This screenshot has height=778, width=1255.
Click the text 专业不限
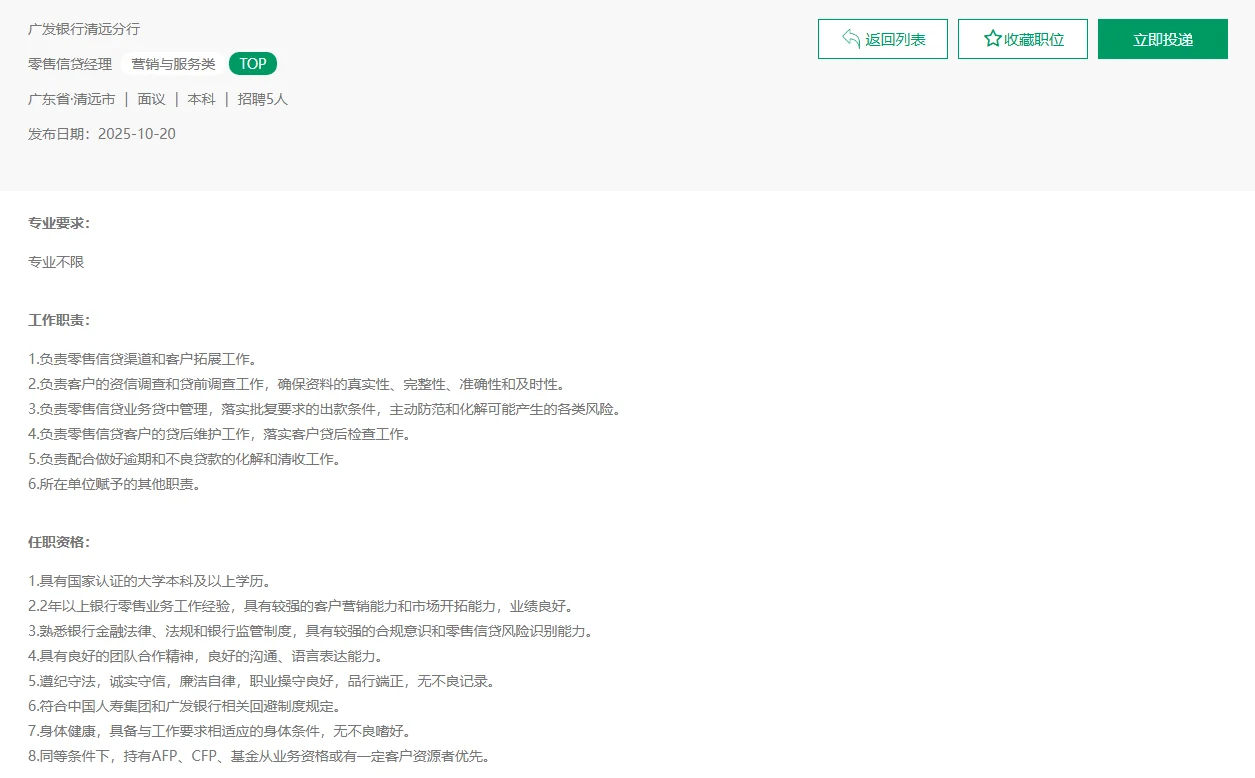point(56,262)
